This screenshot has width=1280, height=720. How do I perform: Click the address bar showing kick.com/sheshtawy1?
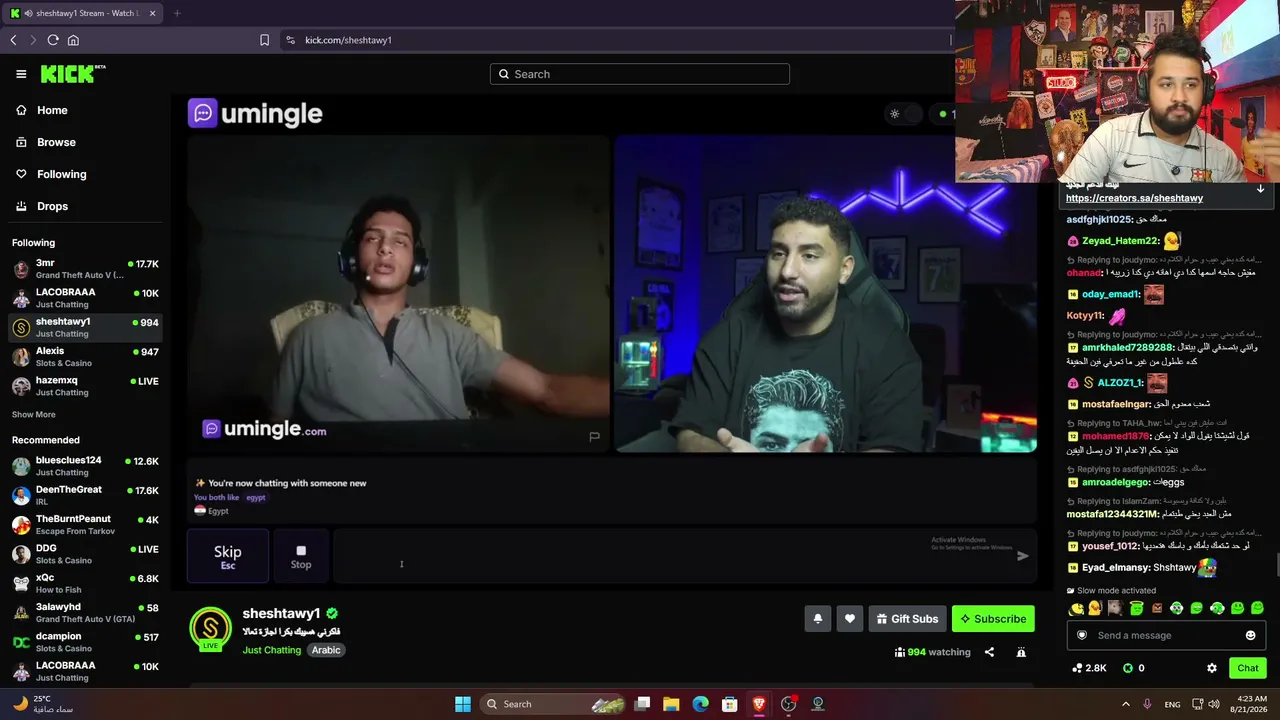615,40
